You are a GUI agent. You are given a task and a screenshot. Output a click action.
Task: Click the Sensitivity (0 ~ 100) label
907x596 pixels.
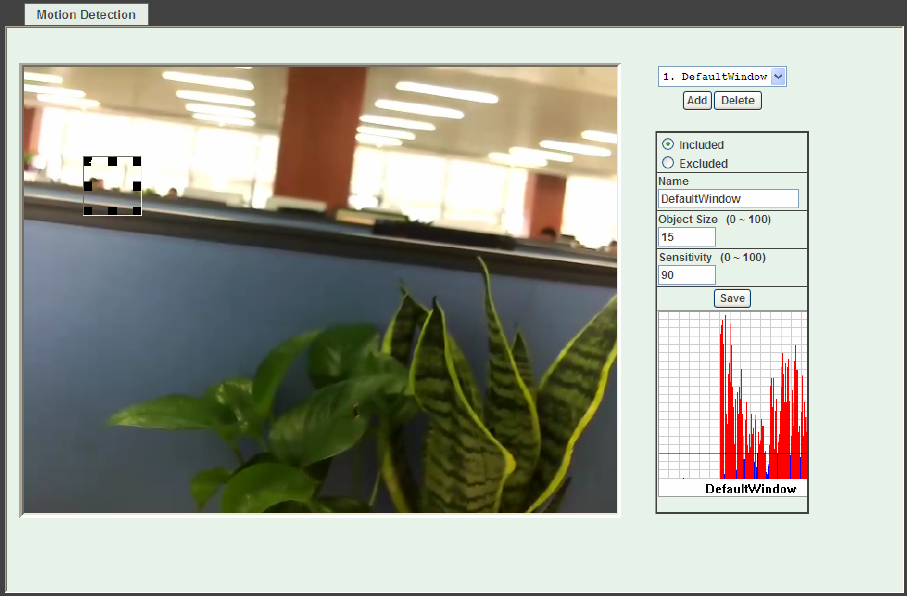pos(712,257)
